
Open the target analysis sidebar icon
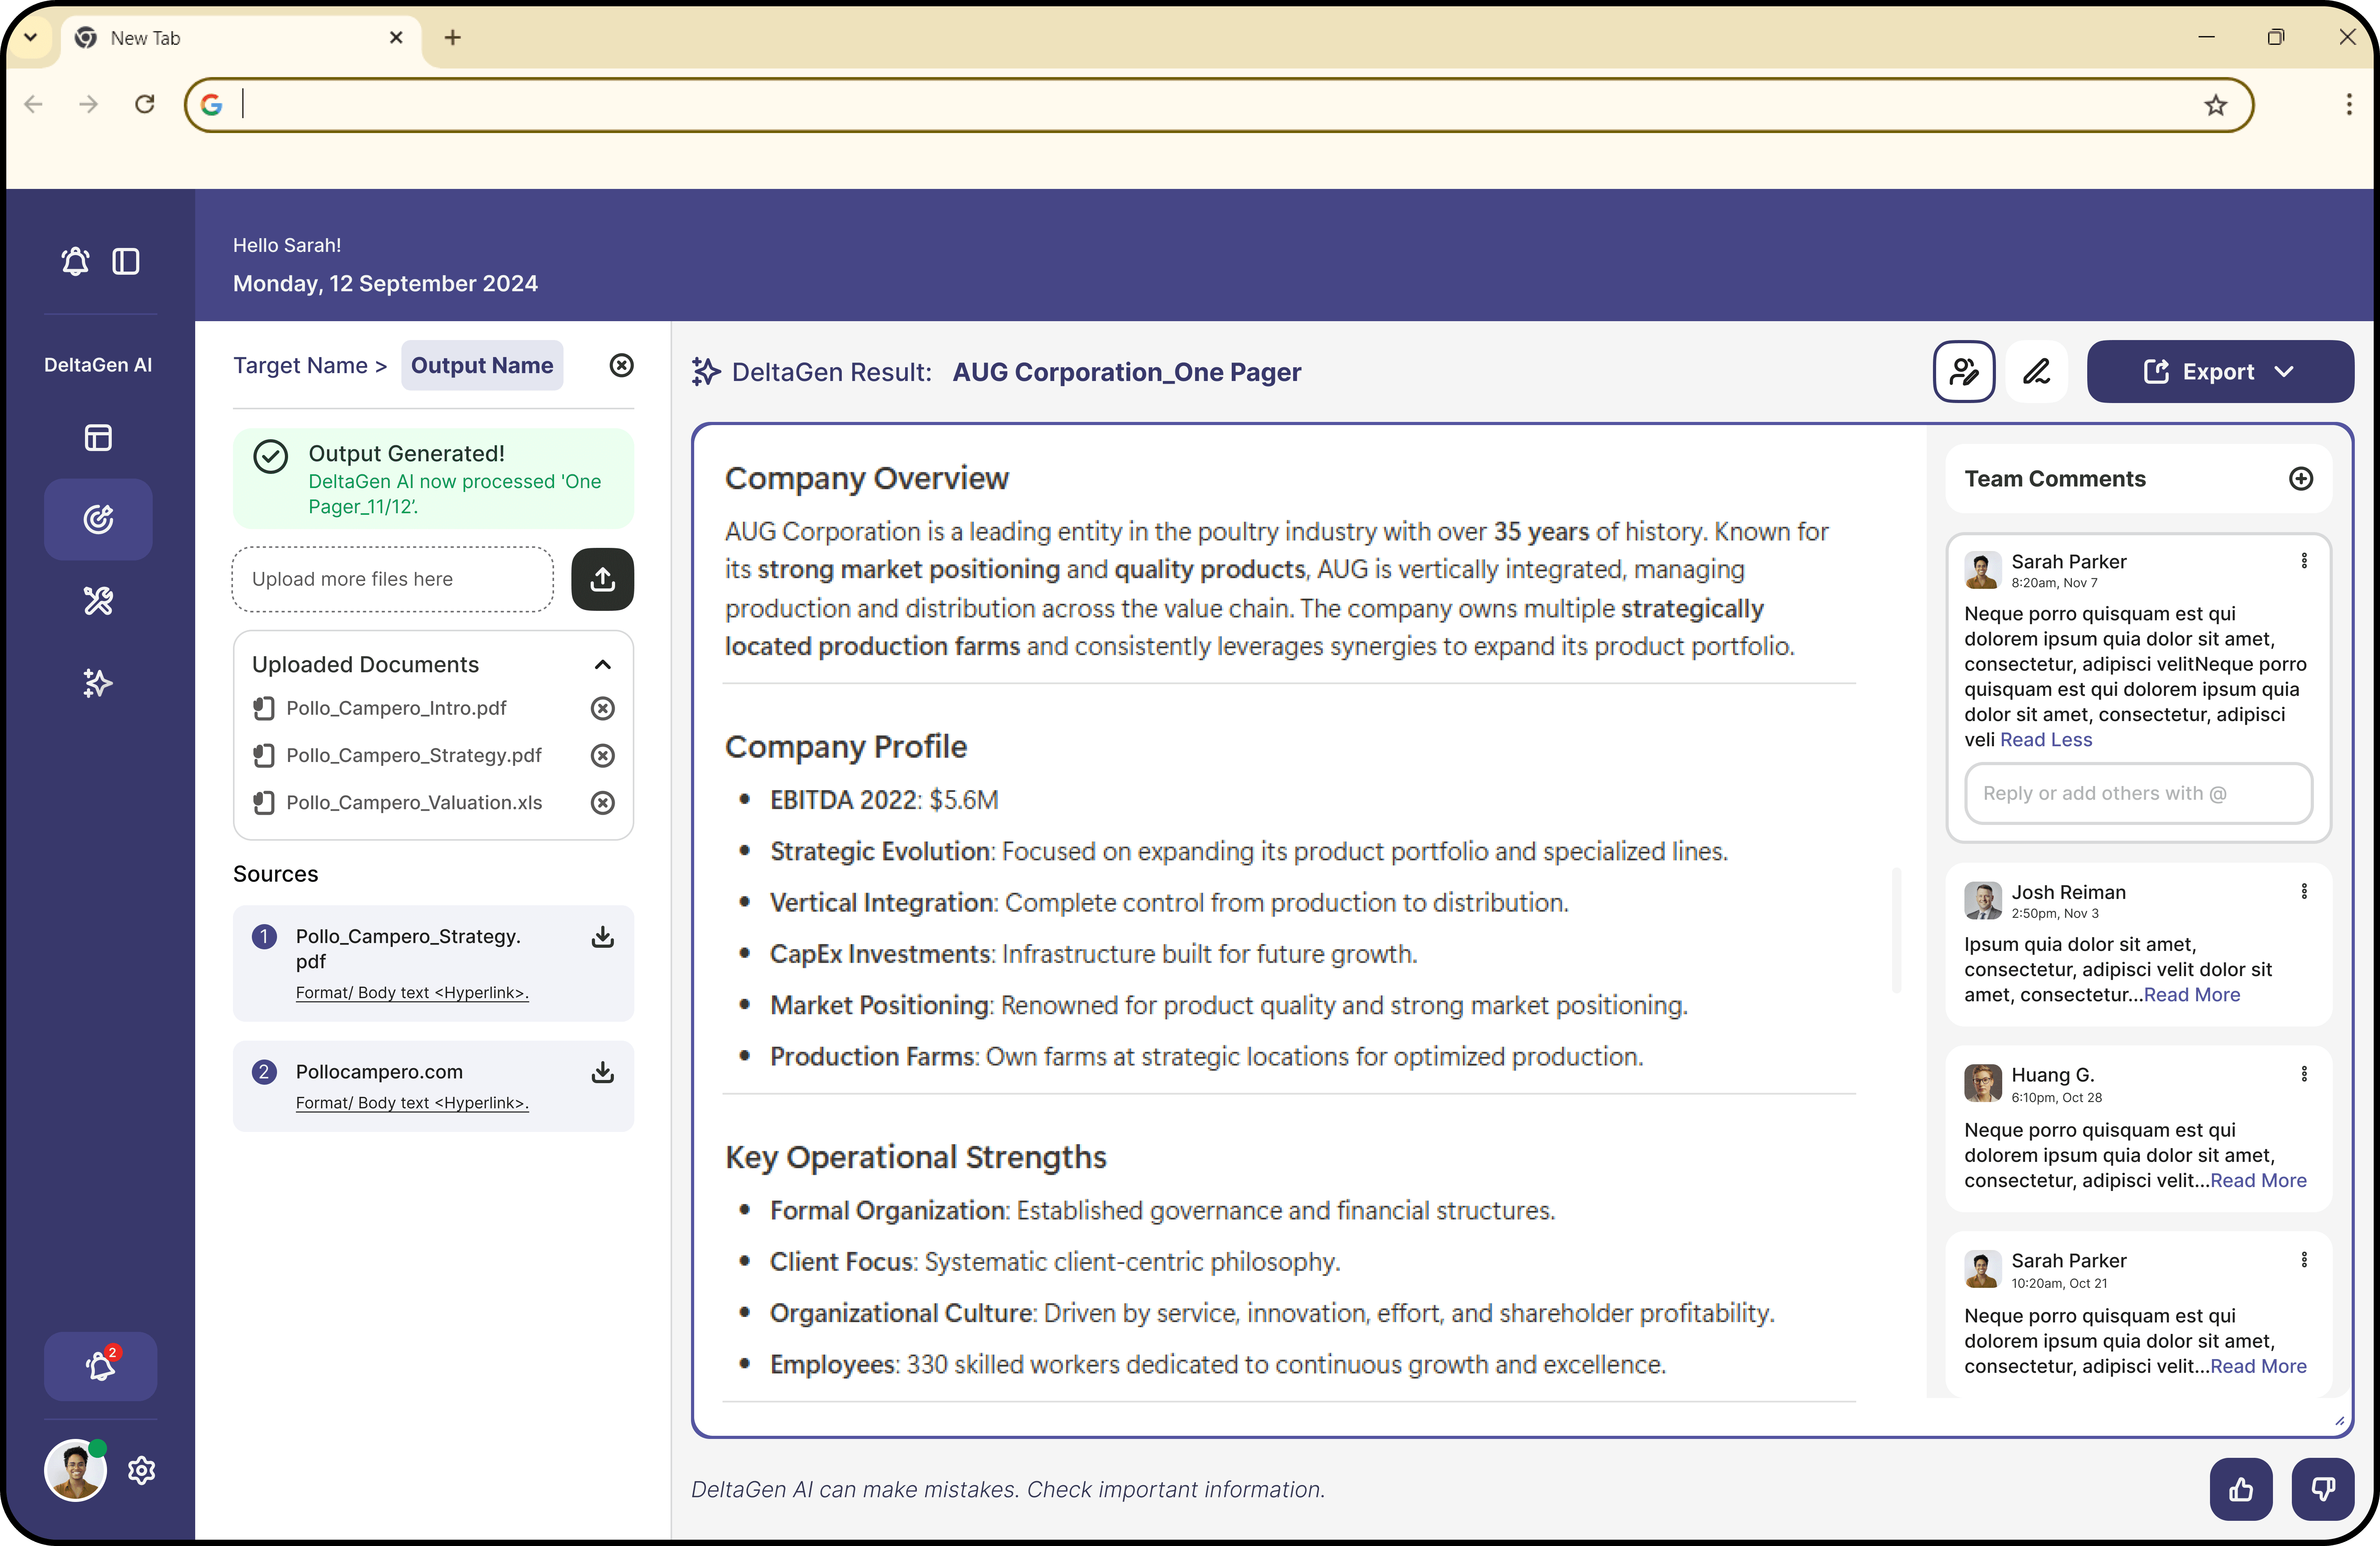pyautogui.click(x=98, y=519)
